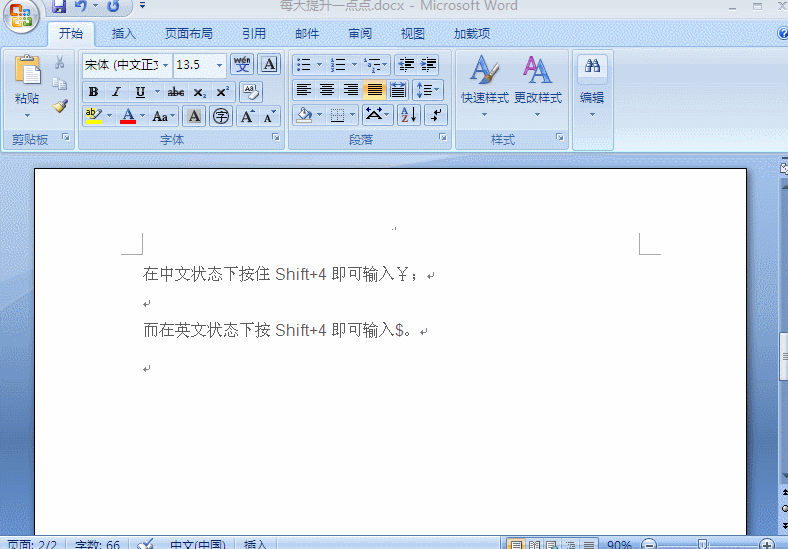Image resolution: width=788 pixels, height=549 pixels.
Task: Align text left
Action: [x=304, y=90]
